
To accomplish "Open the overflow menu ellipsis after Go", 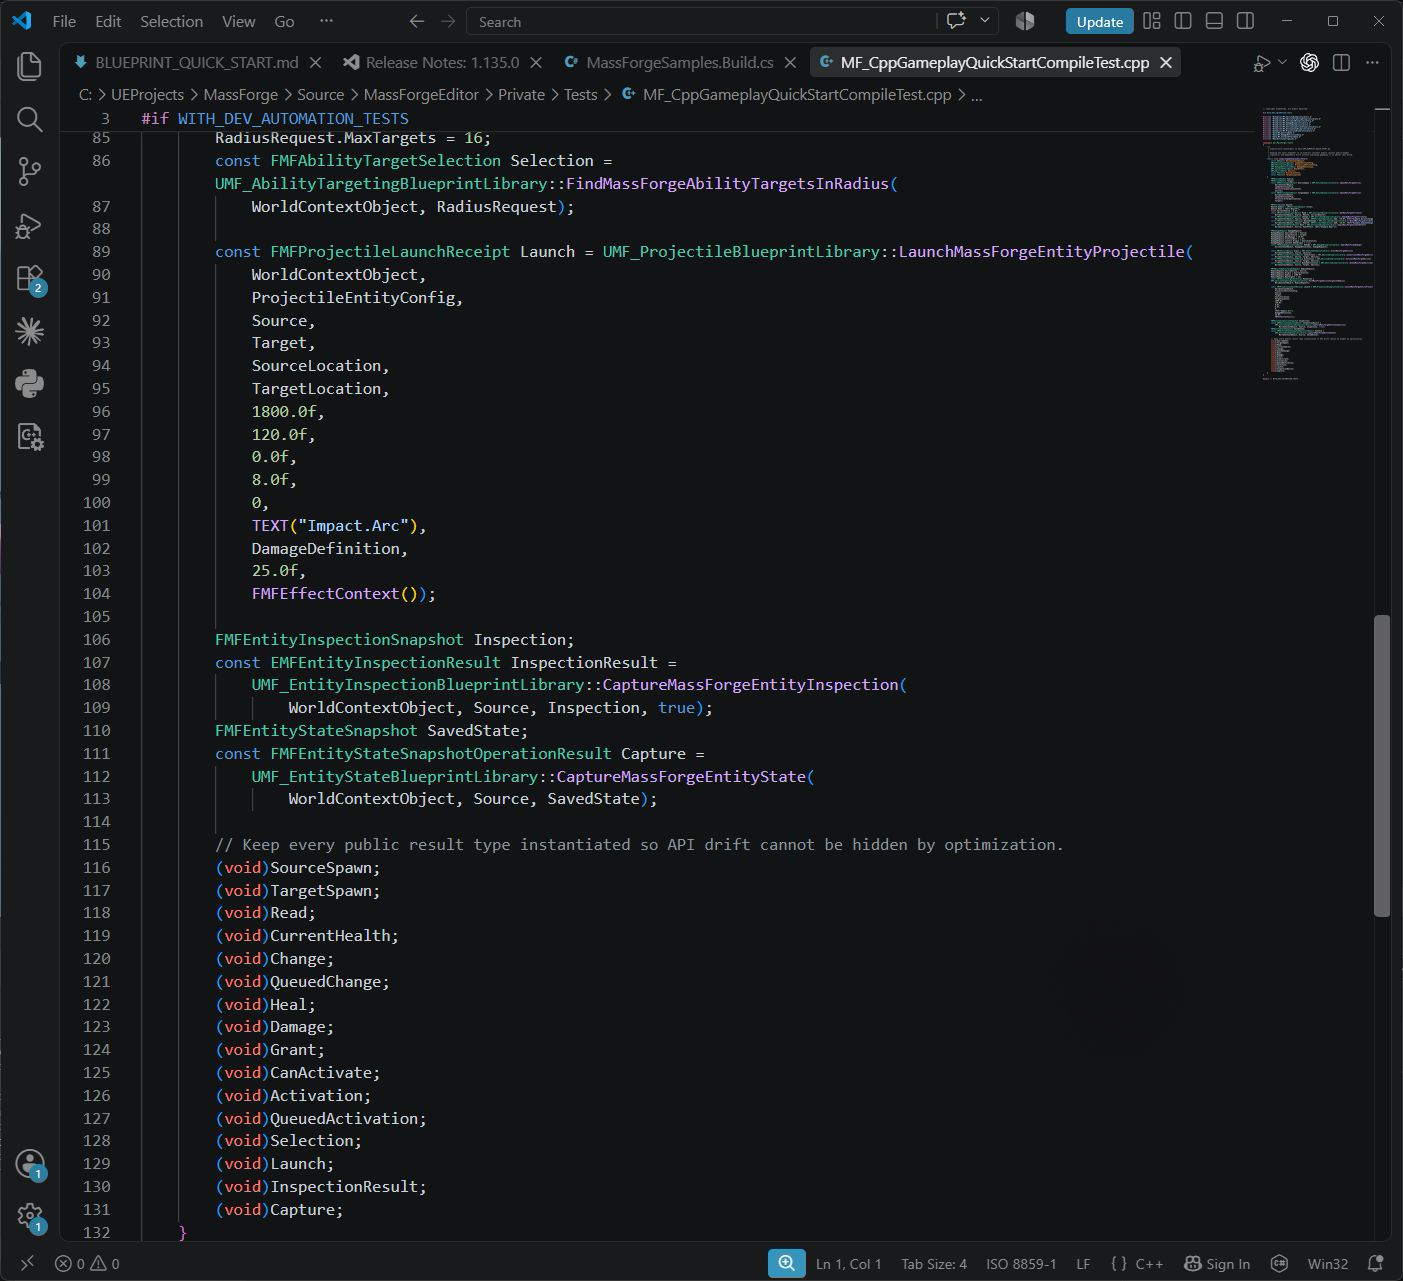I will [326, 21].
